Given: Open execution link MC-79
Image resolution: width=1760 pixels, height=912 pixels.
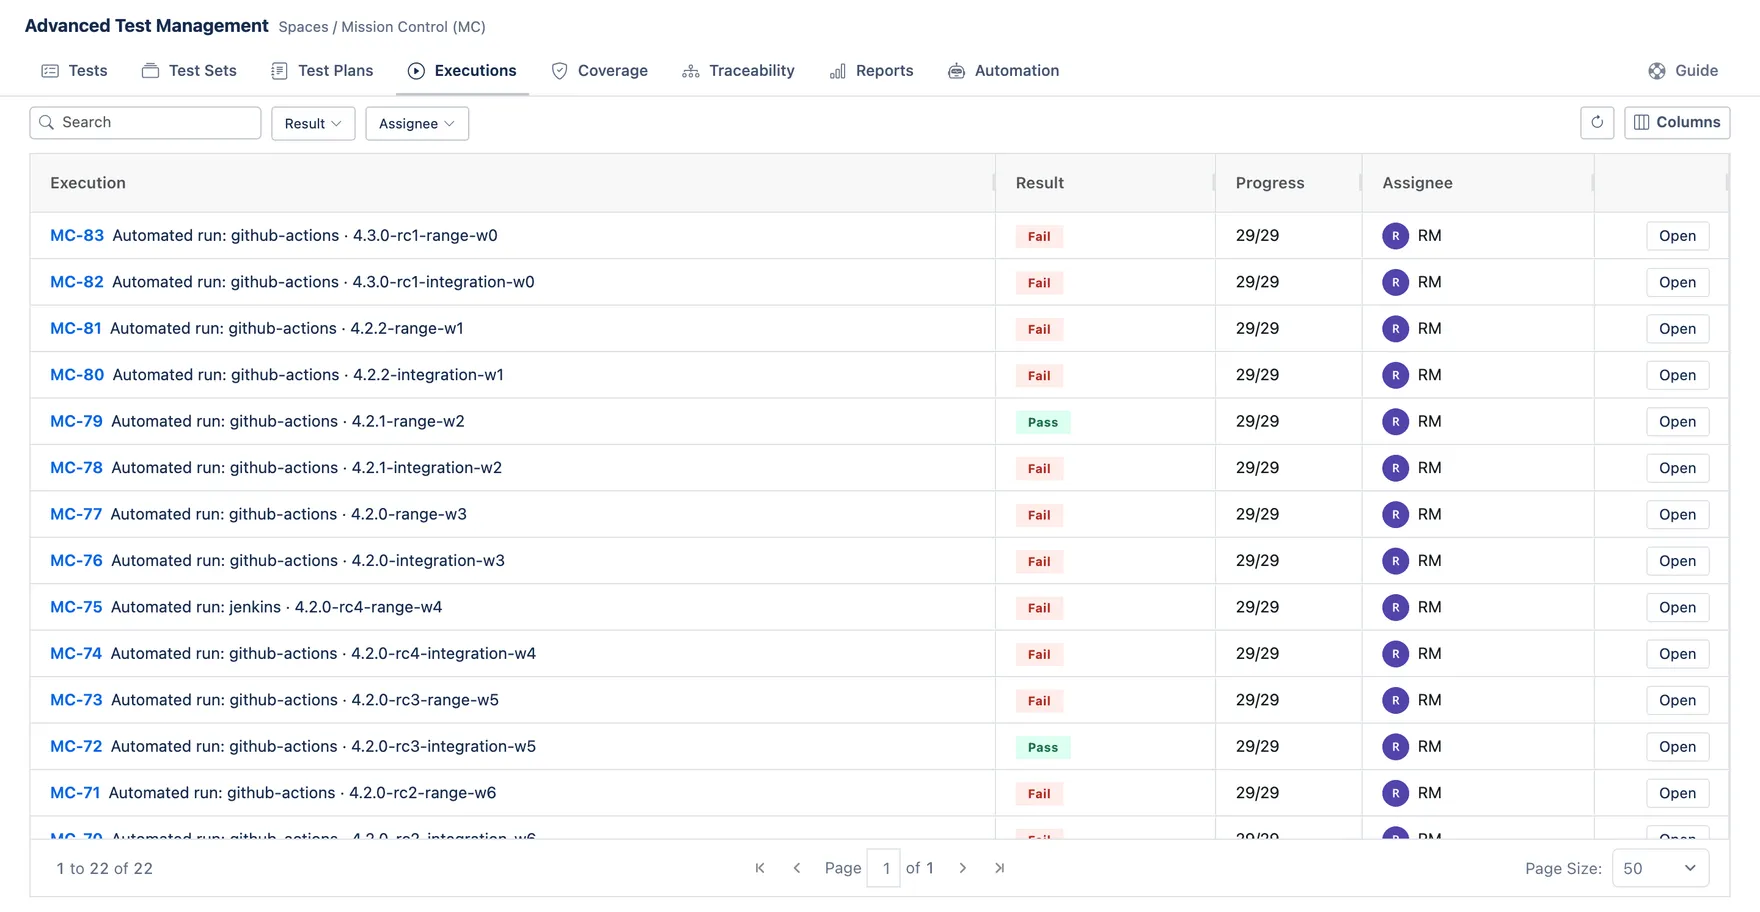Looking at the screenshot, I should tap(76, 421).
